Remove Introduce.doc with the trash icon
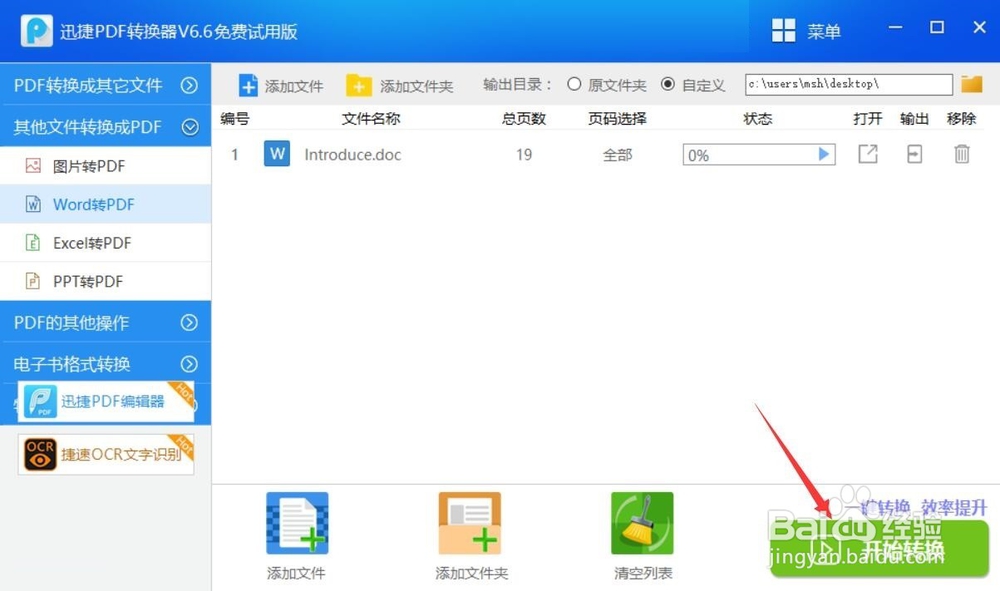1000x591 pixels. coord(962,154)
